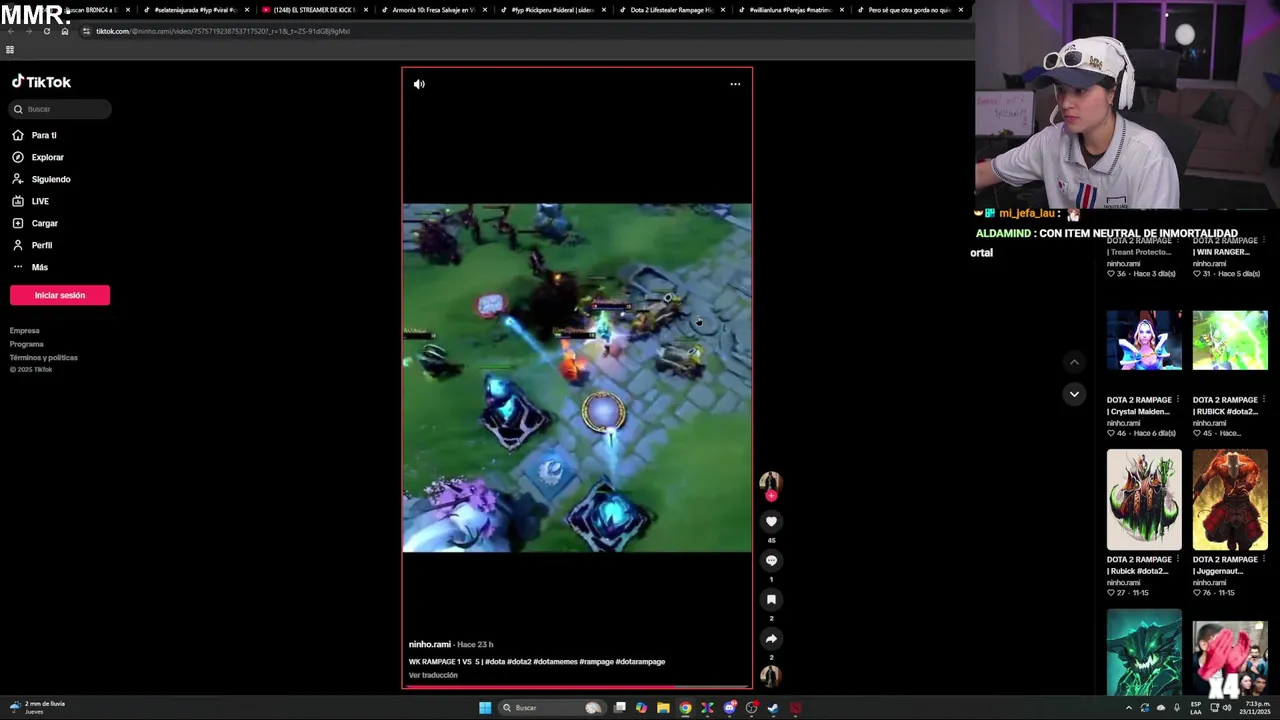Switch to the Dota 2 Lifestealer Rampage tab
Viewport: 1280px width, 720px height.
click(x=671, y=10)
